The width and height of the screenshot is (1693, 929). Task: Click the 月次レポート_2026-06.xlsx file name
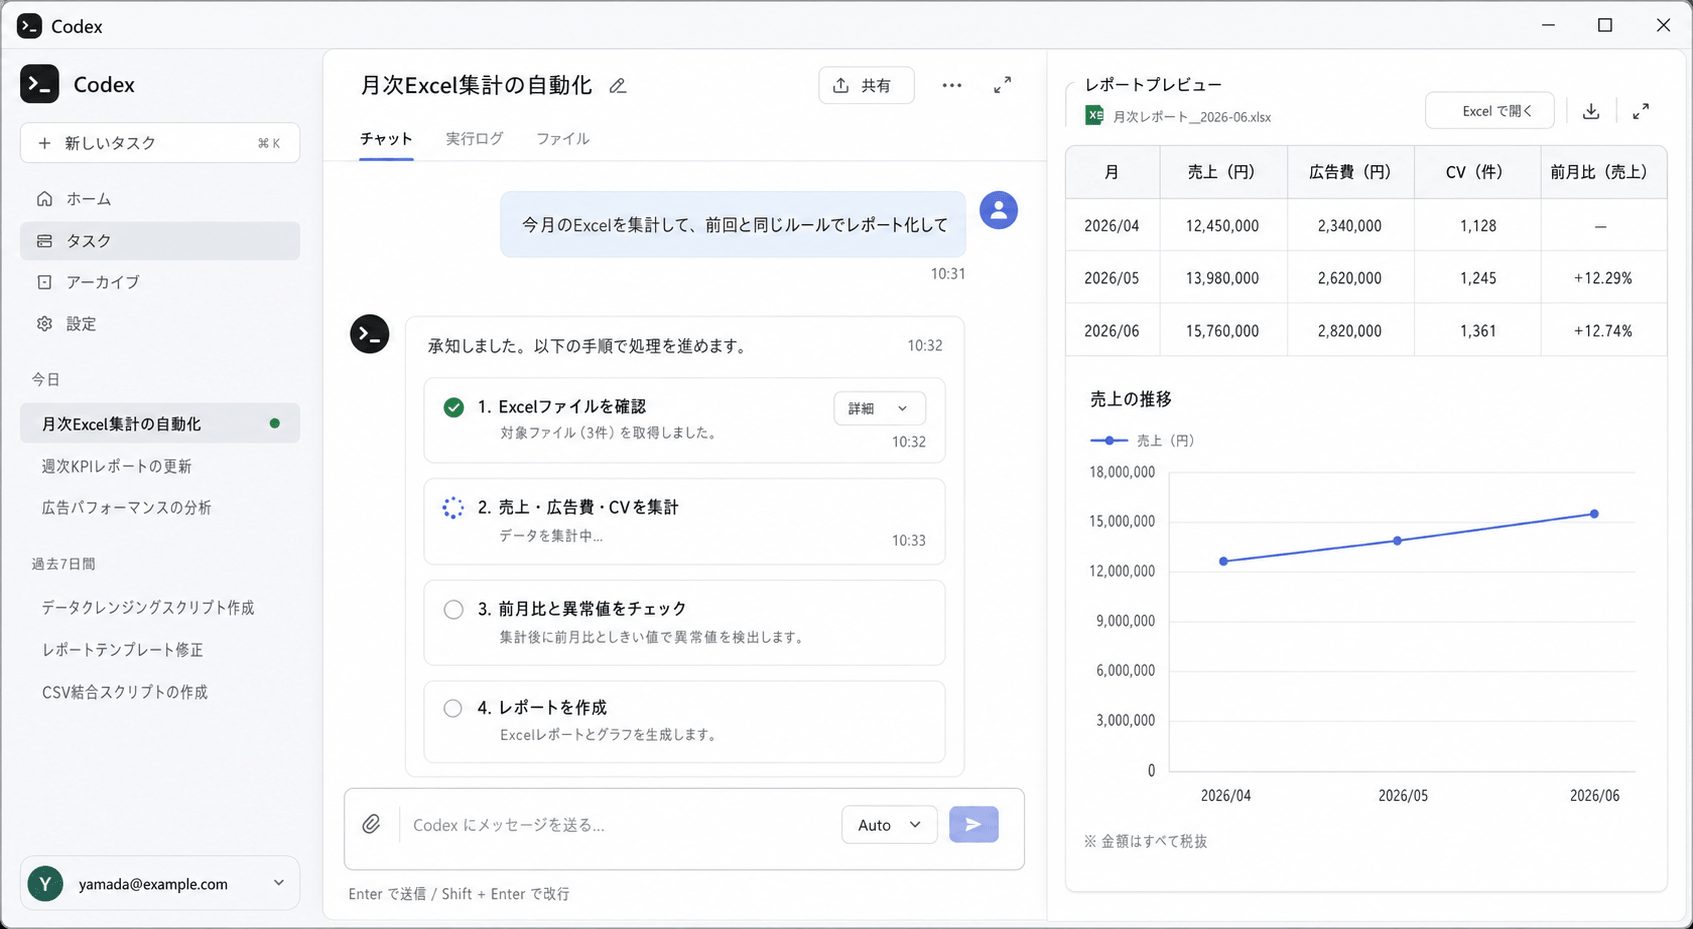(1192, 117)
